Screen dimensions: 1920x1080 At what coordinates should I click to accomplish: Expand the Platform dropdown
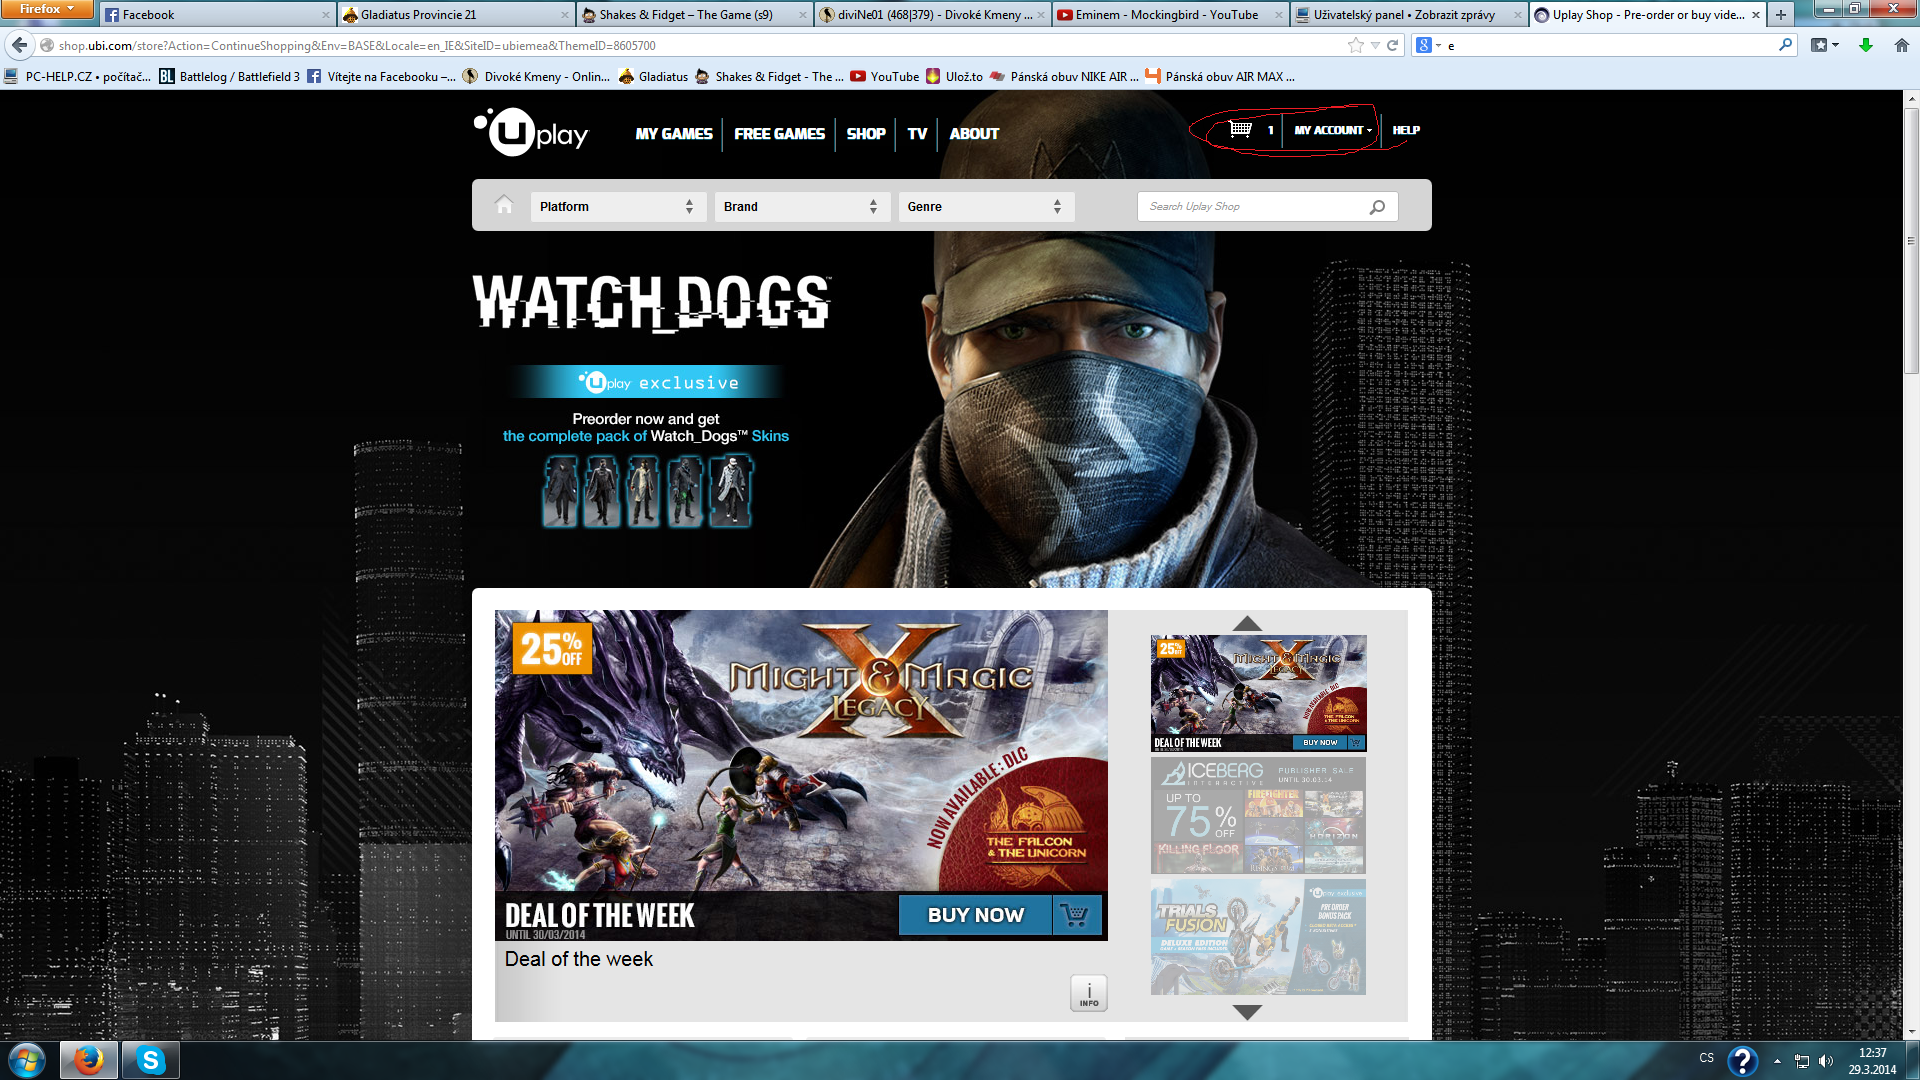pos(616,207)
